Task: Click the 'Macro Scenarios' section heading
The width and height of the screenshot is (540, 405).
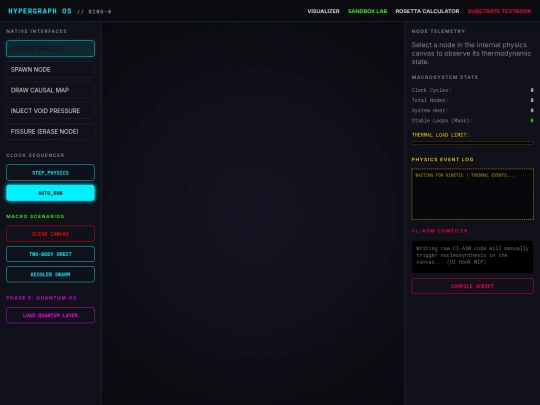Action: pos(35,216)
